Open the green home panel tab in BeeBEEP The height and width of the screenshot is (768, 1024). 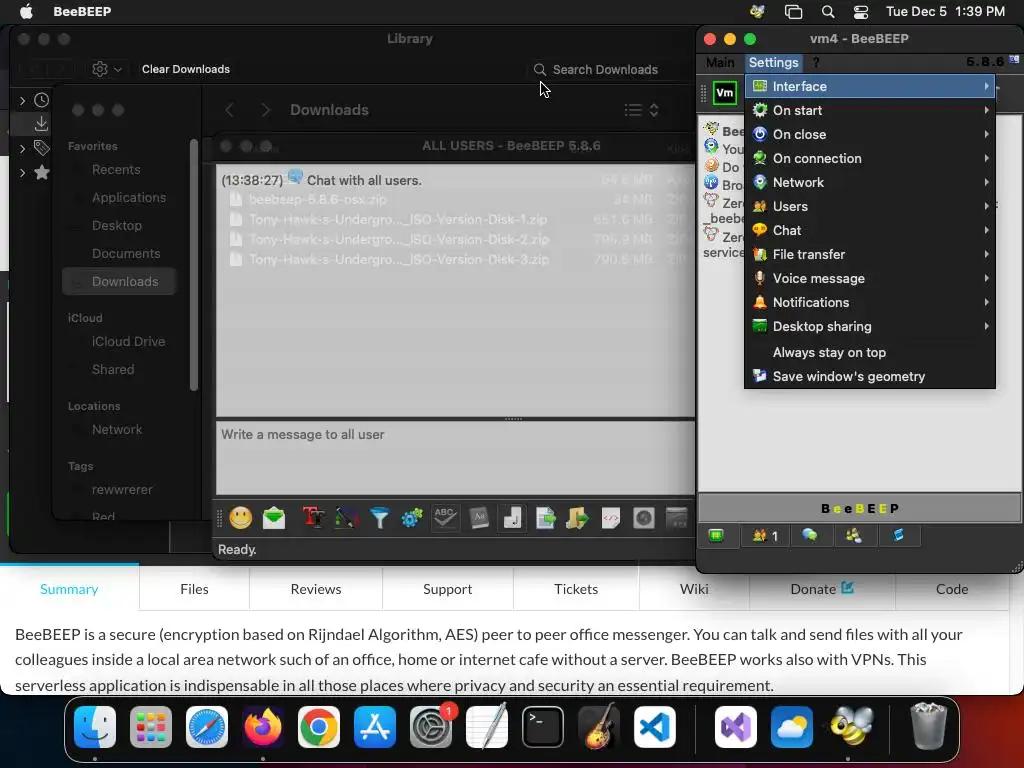pyautogui.click(x=716, y=536)
